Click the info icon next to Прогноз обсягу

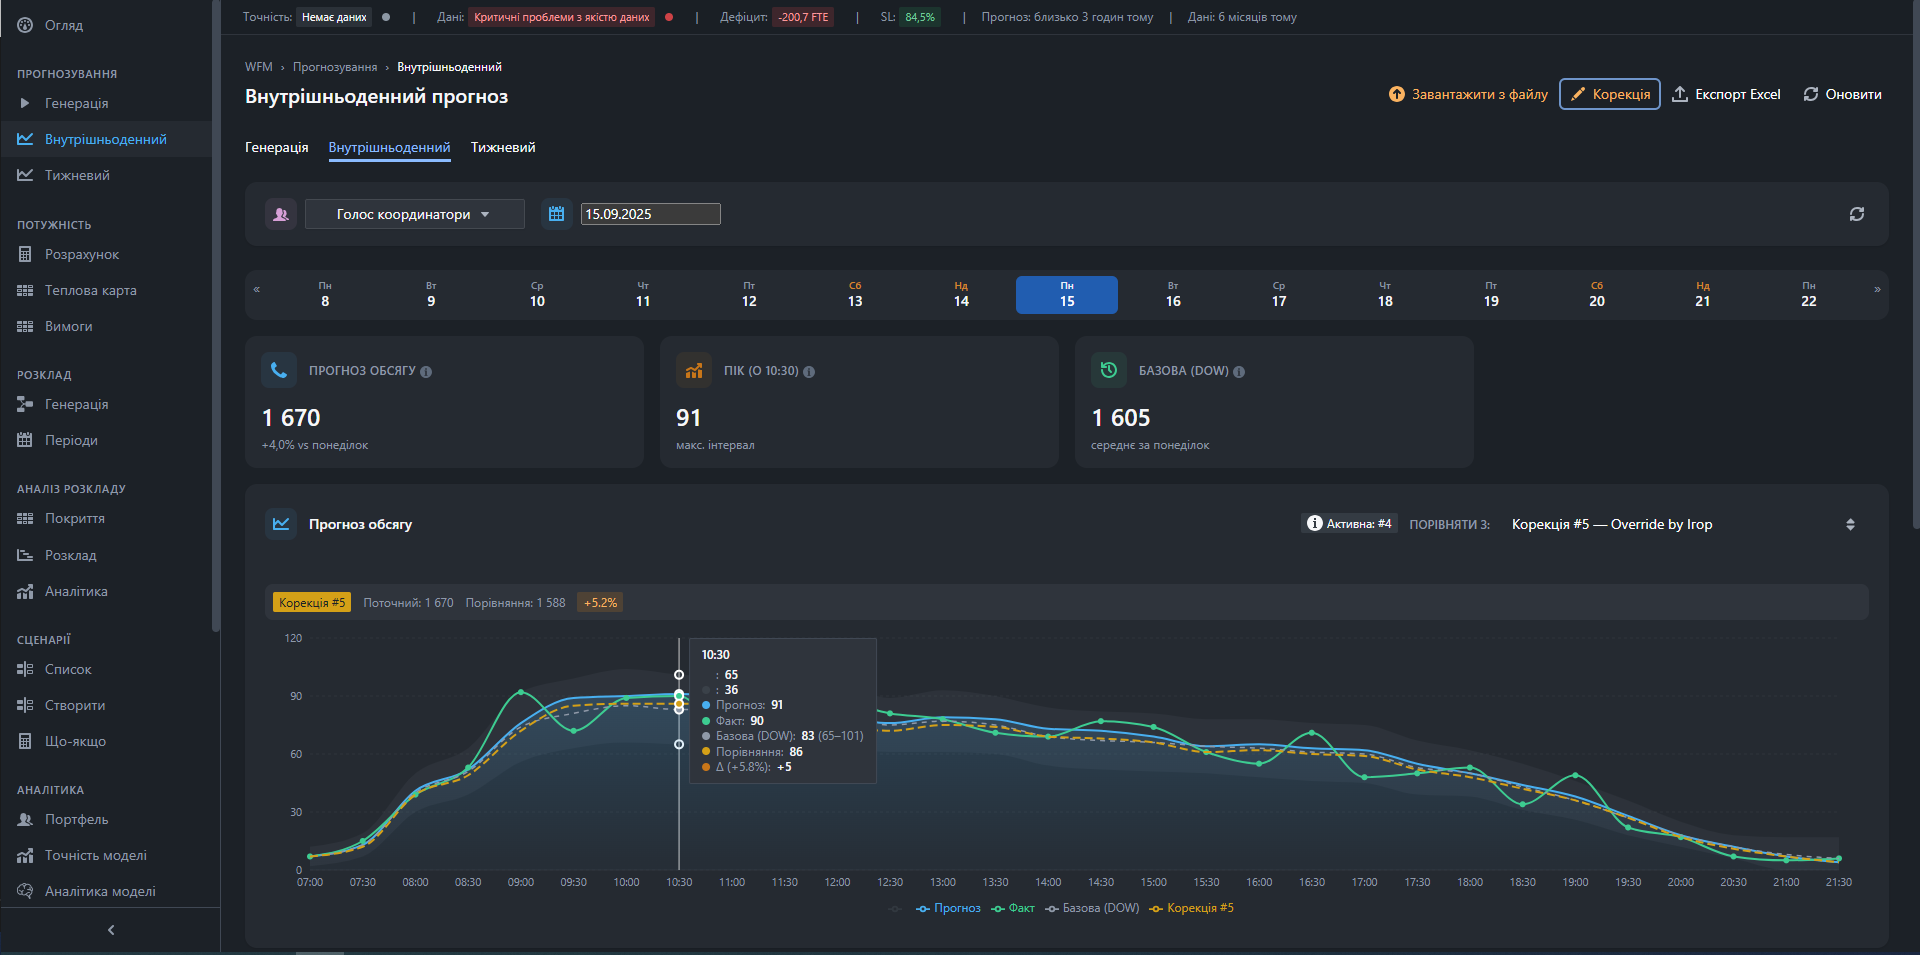click(426, 372)
